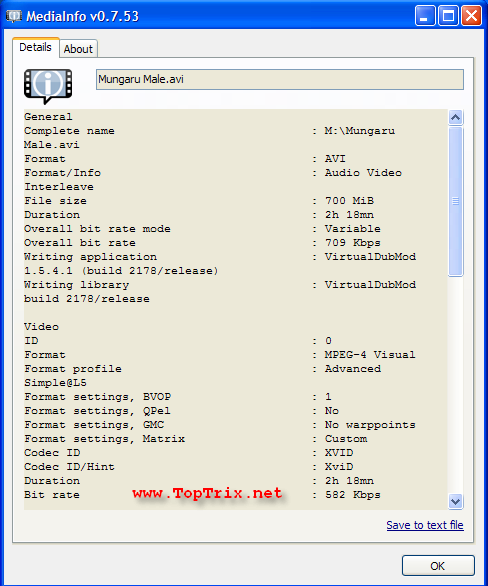Image resolution: width=488 pixels, height=586 pixels.
Task: Click the 'Writing library' label
Action: click(x=77, y=285)
